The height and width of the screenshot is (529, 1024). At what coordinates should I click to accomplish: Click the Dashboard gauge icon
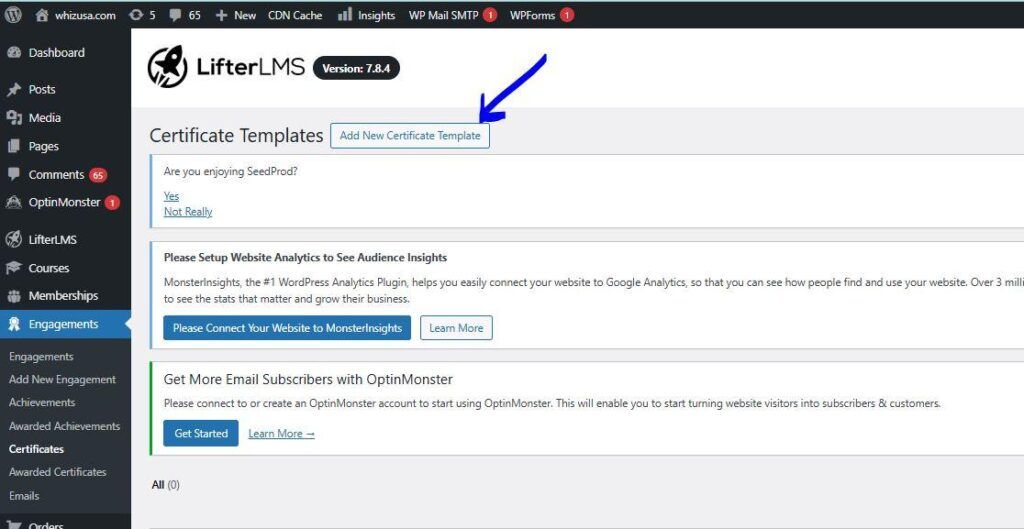click(x=14, y=53)
